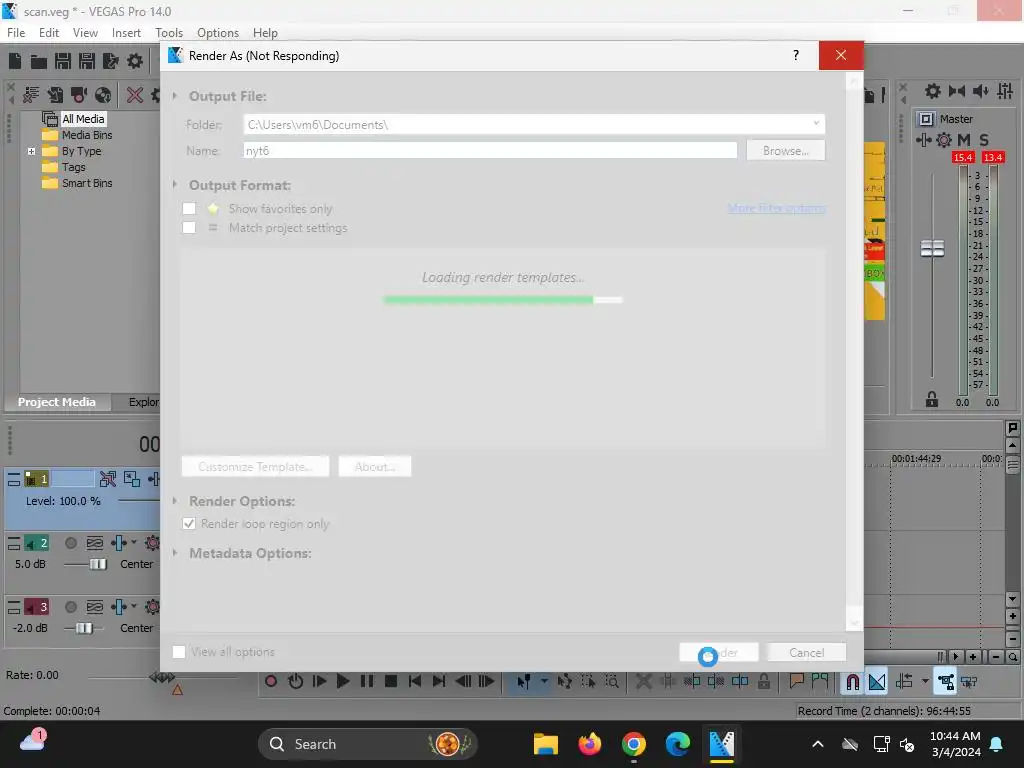The height and width of the screenshot is (768, 1024).
Task: Click the Capture Video icon
Action: pos(79,95)
